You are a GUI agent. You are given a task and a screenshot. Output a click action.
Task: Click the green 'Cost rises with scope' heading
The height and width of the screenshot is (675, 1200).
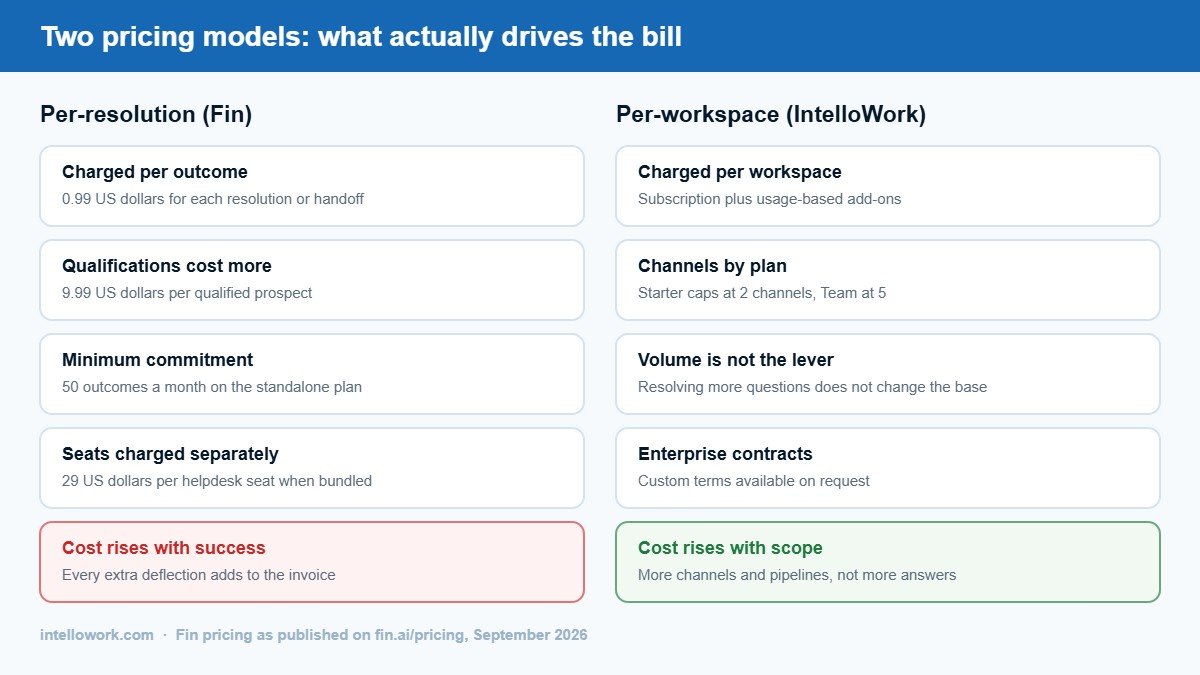[x=731, y=548]
